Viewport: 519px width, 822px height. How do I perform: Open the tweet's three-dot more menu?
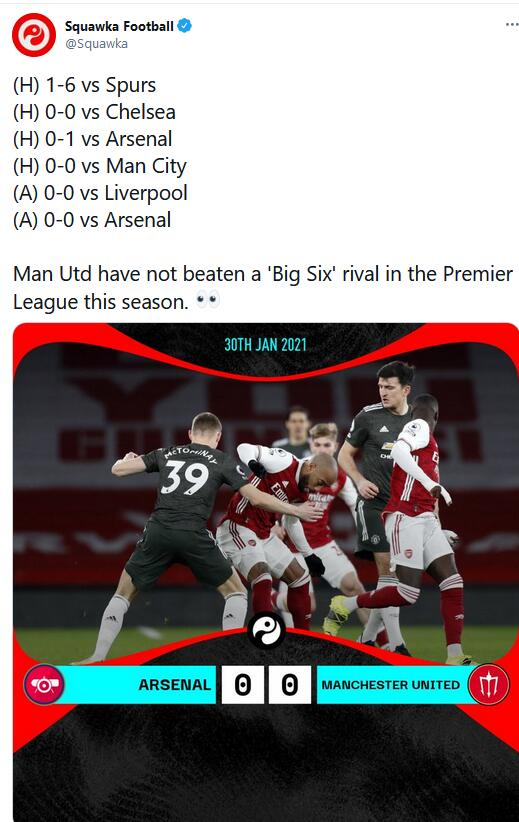pos(512,25)
